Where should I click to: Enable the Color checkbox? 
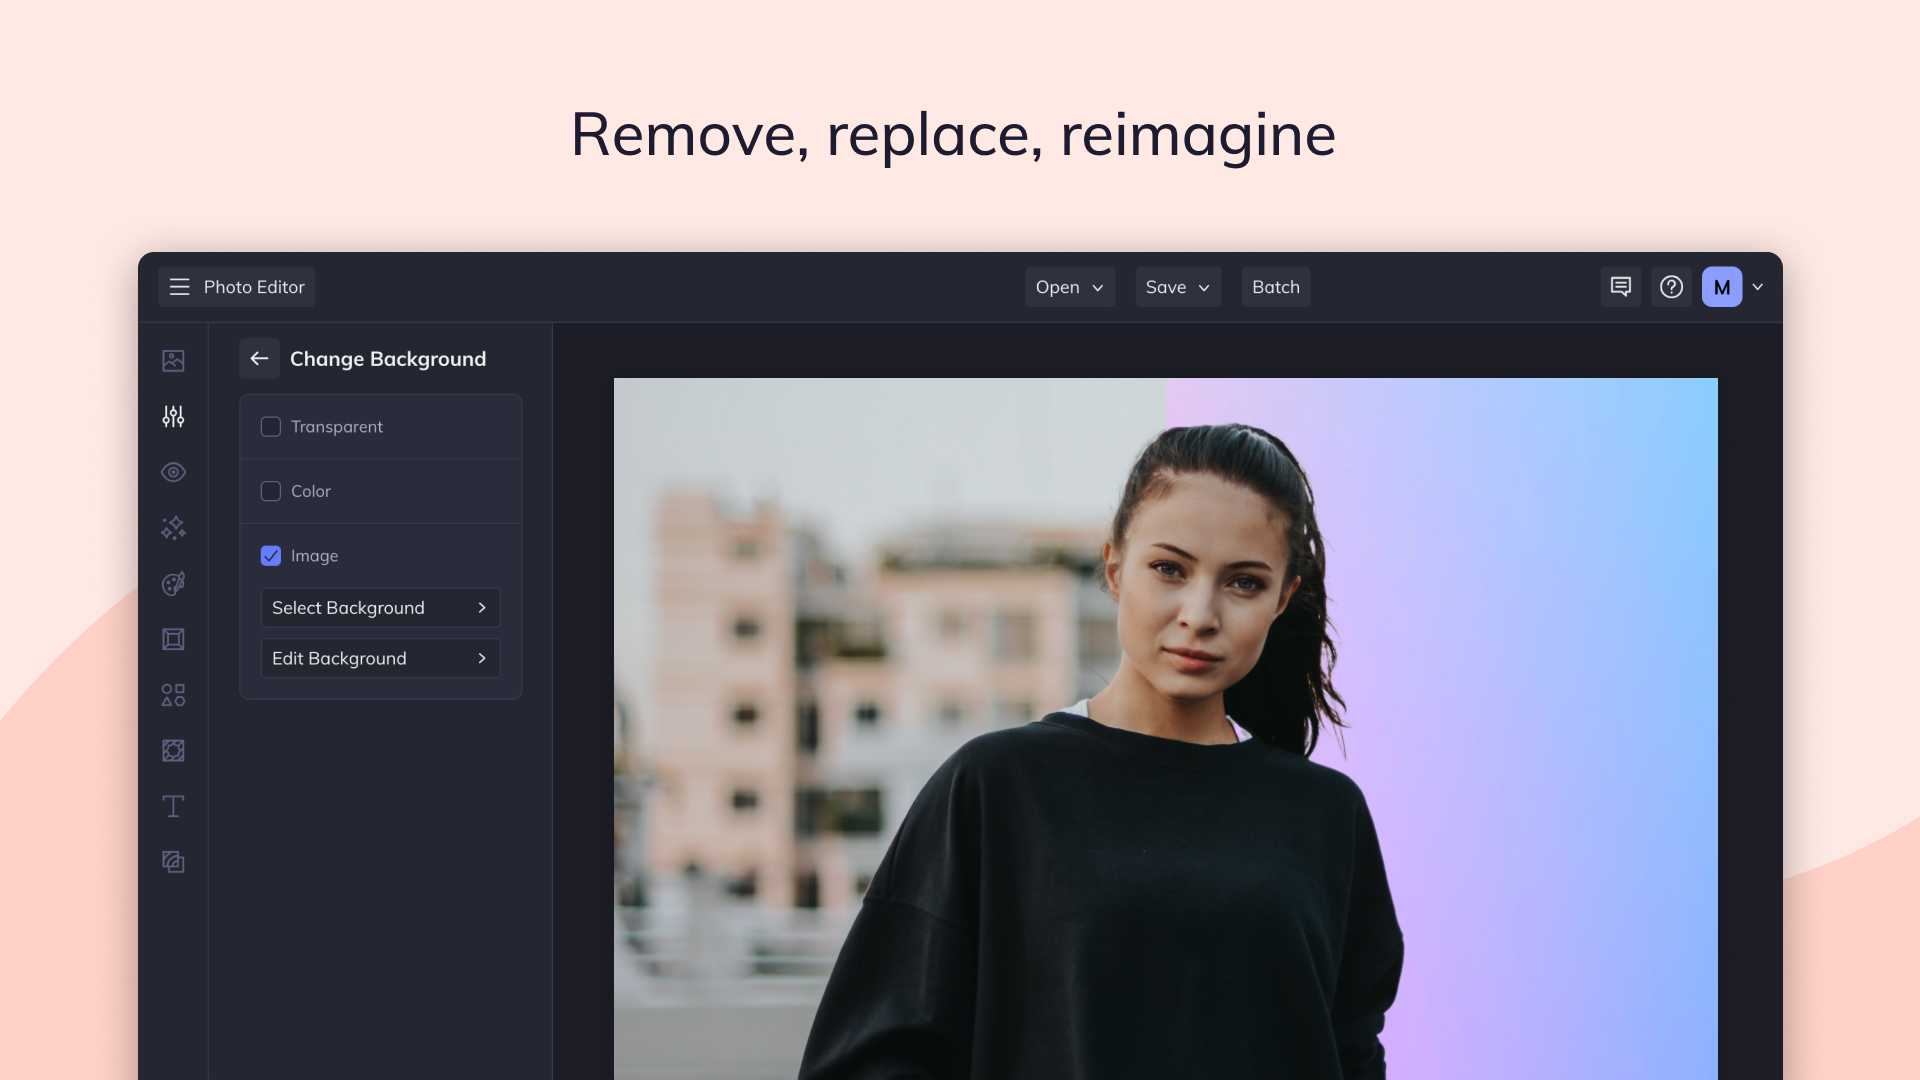[271, 491]
